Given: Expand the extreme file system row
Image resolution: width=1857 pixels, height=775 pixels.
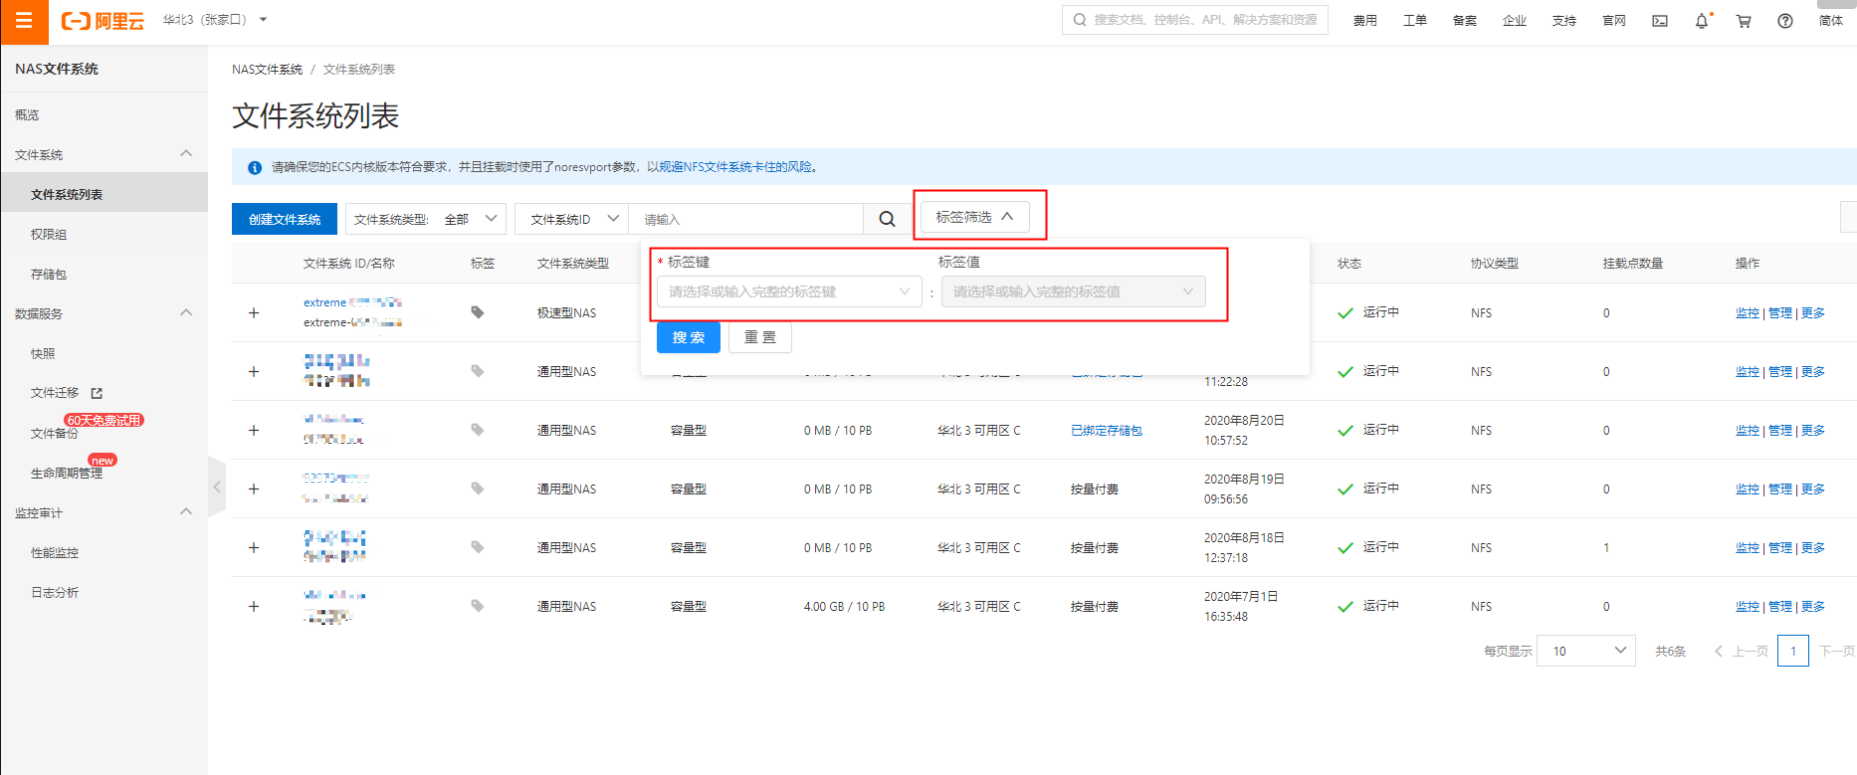Looking at the screenshot, I should pyautogui.click(x=254, y=313).
